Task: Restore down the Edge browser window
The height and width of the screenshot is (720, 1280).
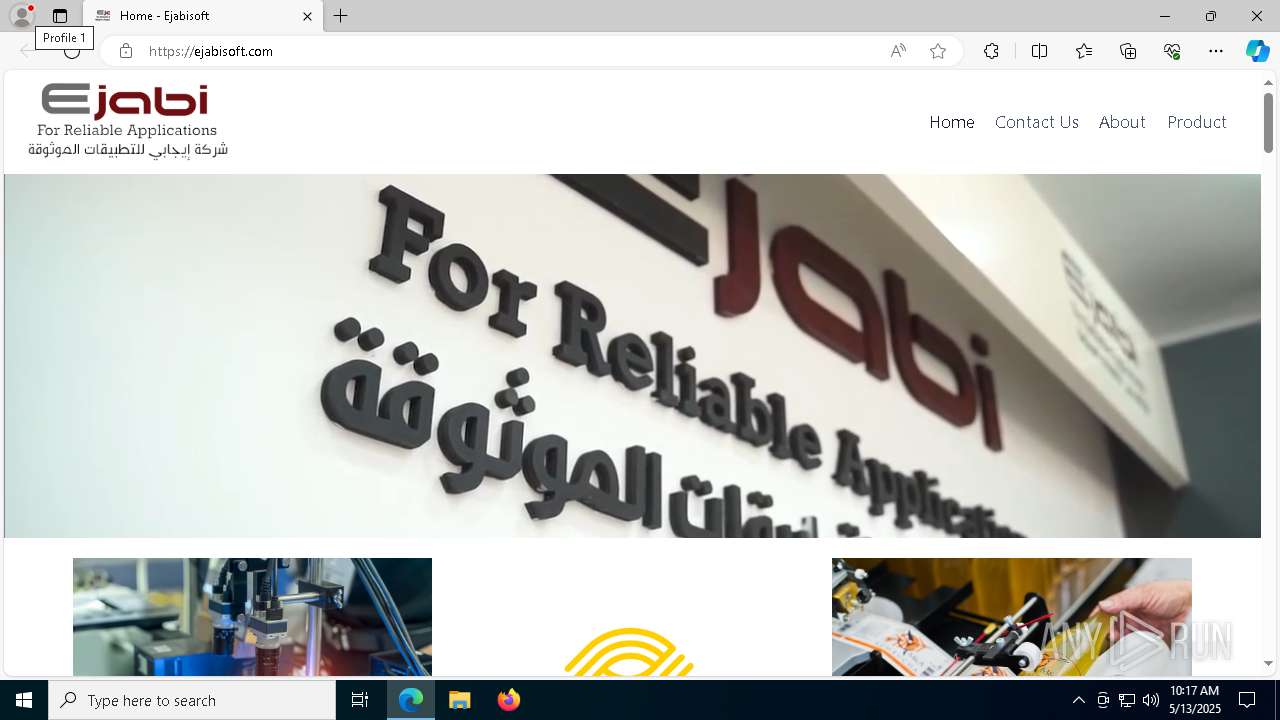Action: pyautogui.click(x=1211, y=16)
